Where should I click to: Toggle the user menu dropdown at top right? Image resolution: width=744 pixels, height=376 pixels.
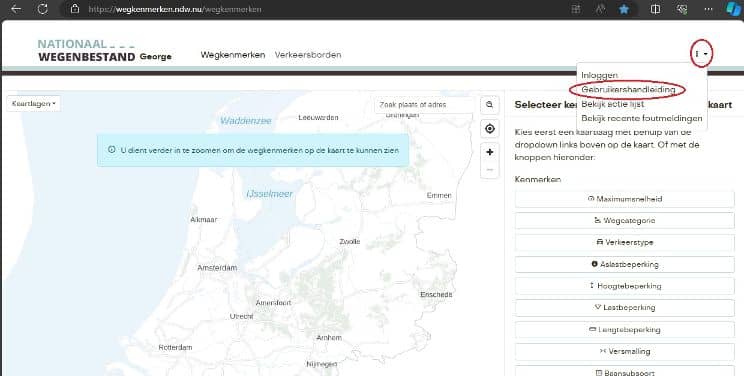pyautogui.click(x=701, y=54)
